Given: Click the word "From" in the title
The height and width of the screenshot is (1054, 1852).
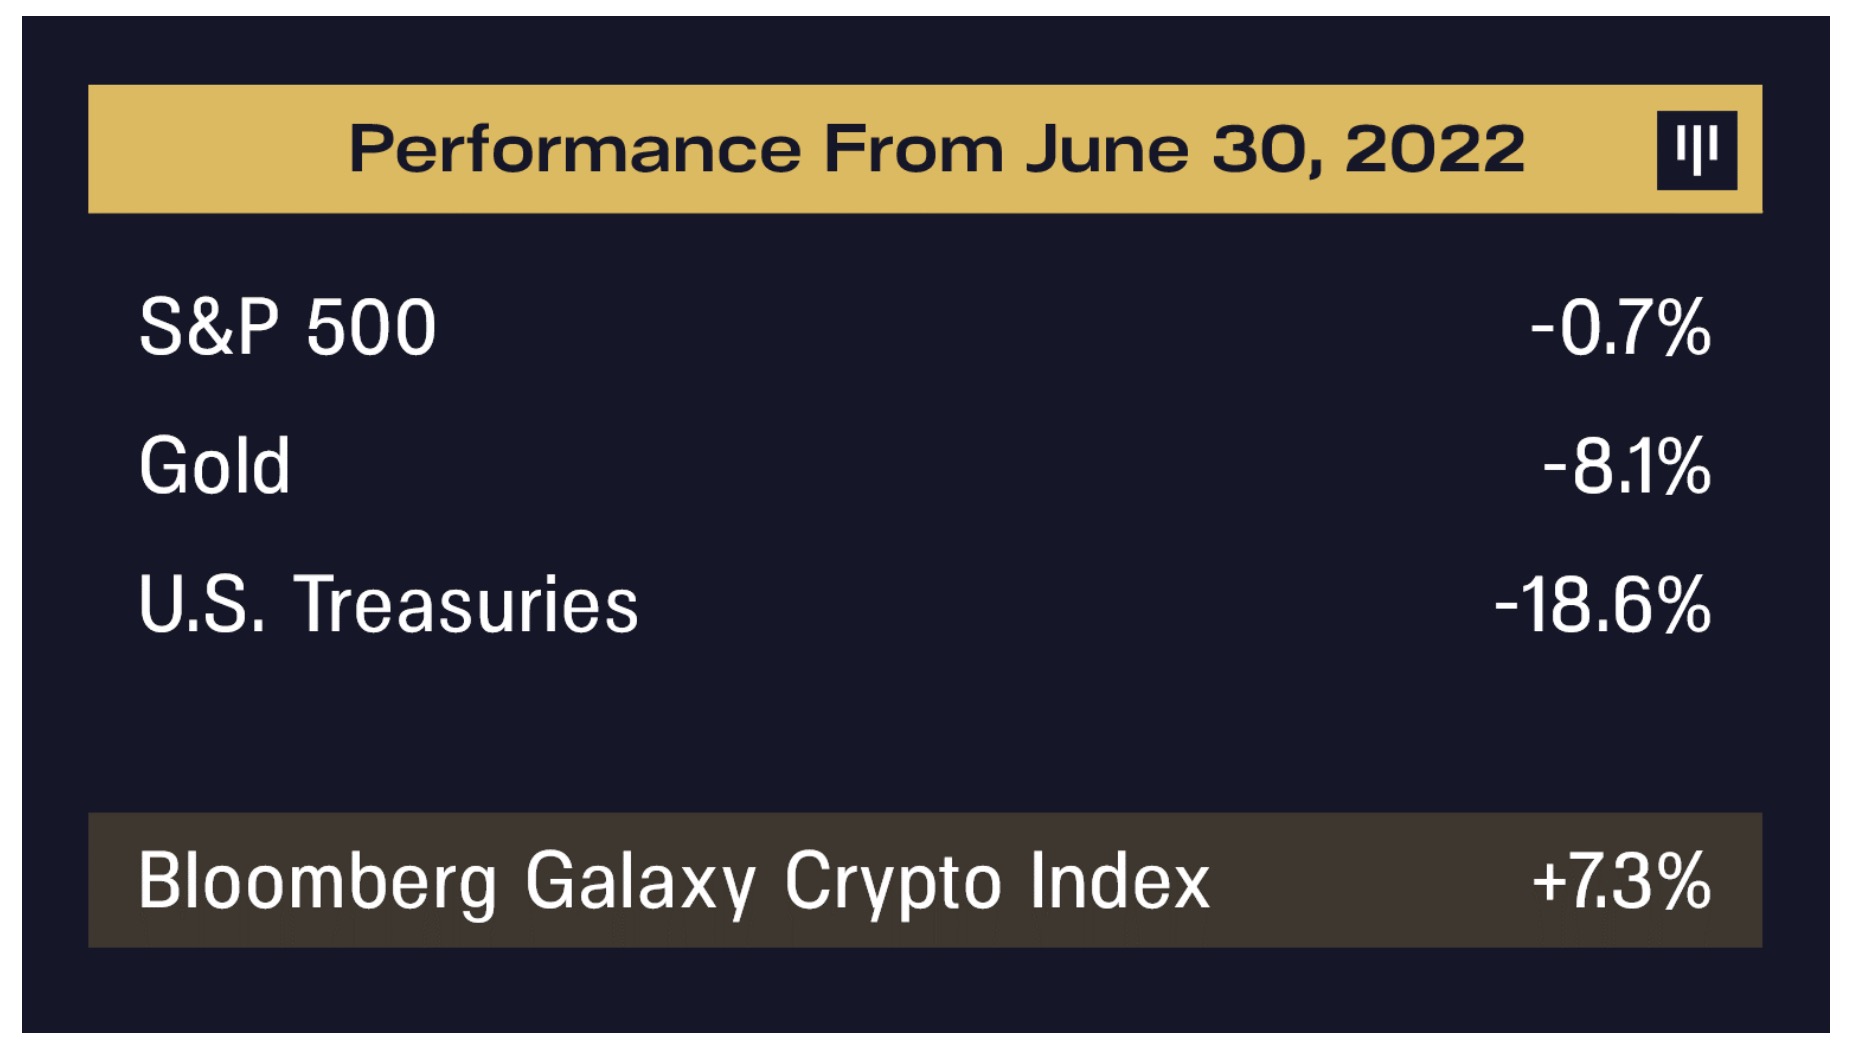Looking at the screenshot, I should pyautogui.click(x=912, y=150).
